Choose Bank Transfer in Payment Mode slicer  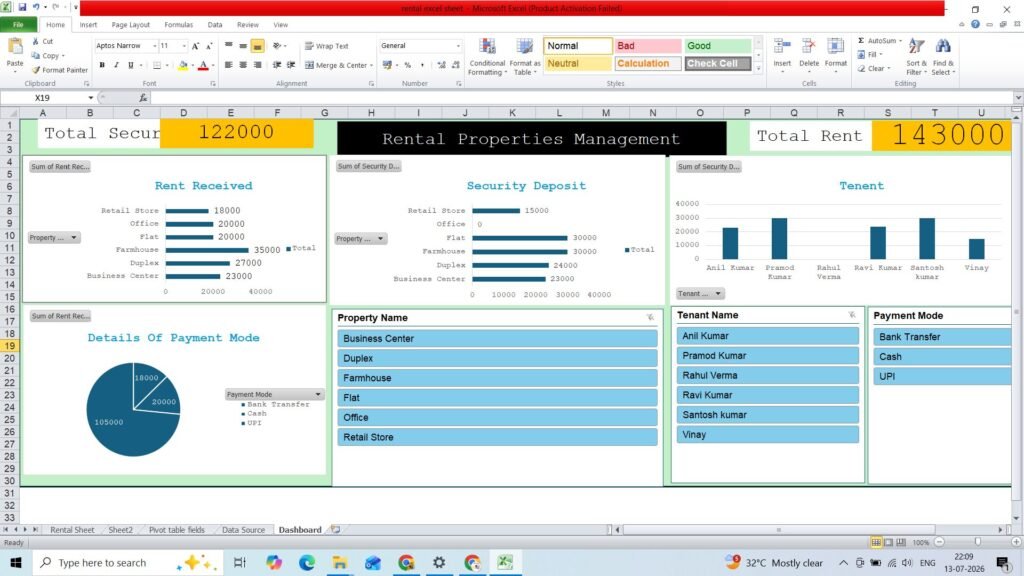pyautogui.click(x=942, y=337)
